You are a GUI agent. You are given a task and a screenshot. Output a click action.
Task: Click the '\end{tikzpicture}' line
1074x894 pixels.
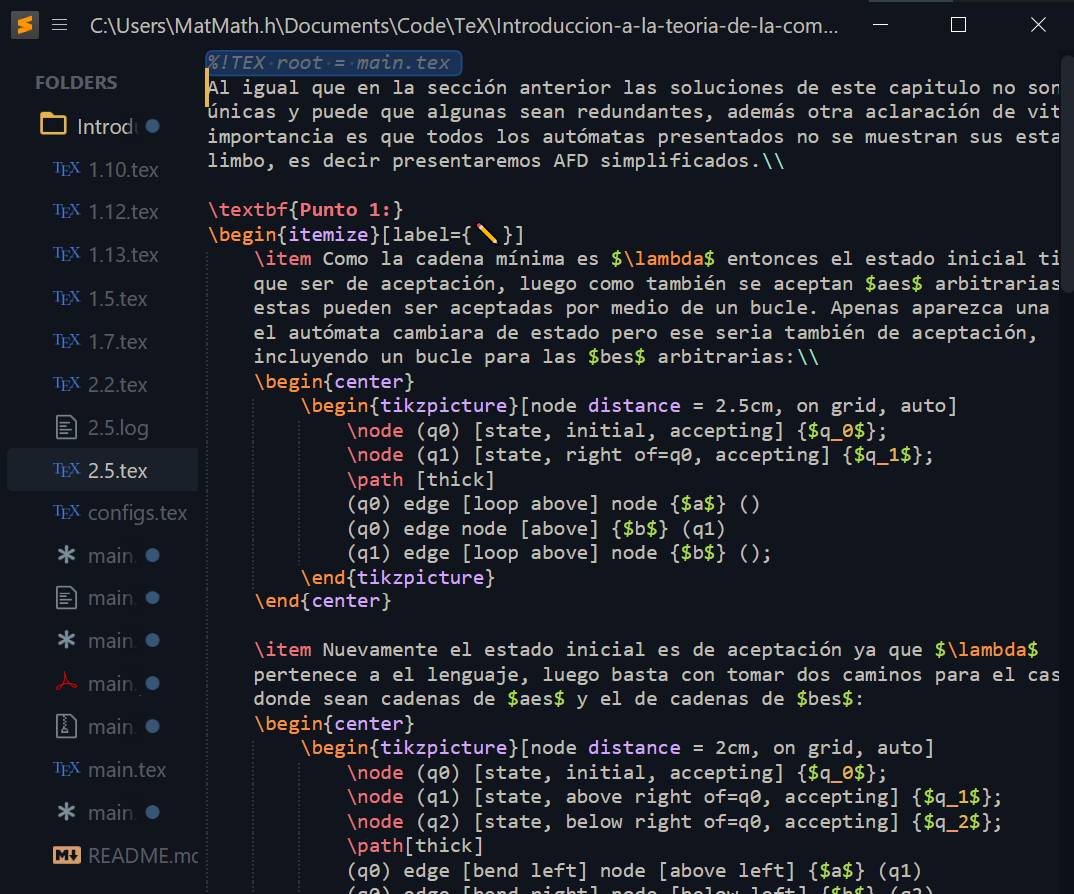point(397,578)
